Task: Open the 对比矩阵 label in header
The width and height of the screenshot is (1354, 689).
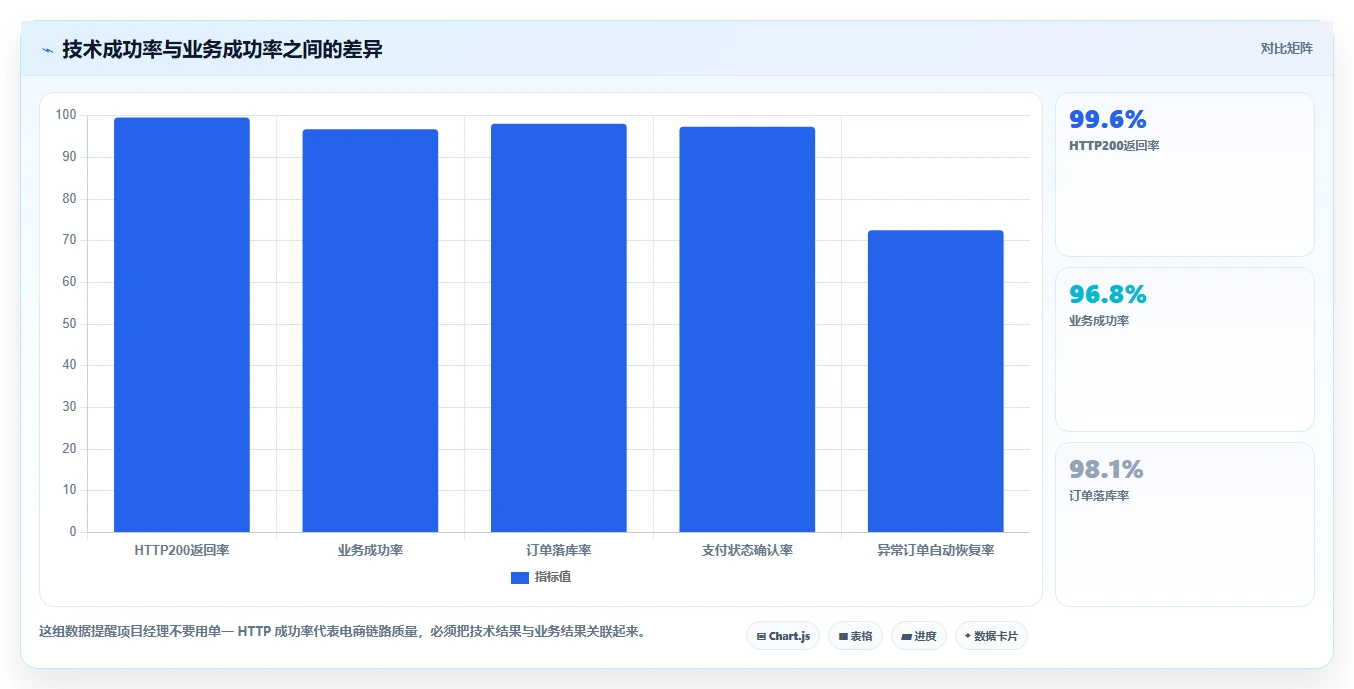Action: pos(1286,48)
